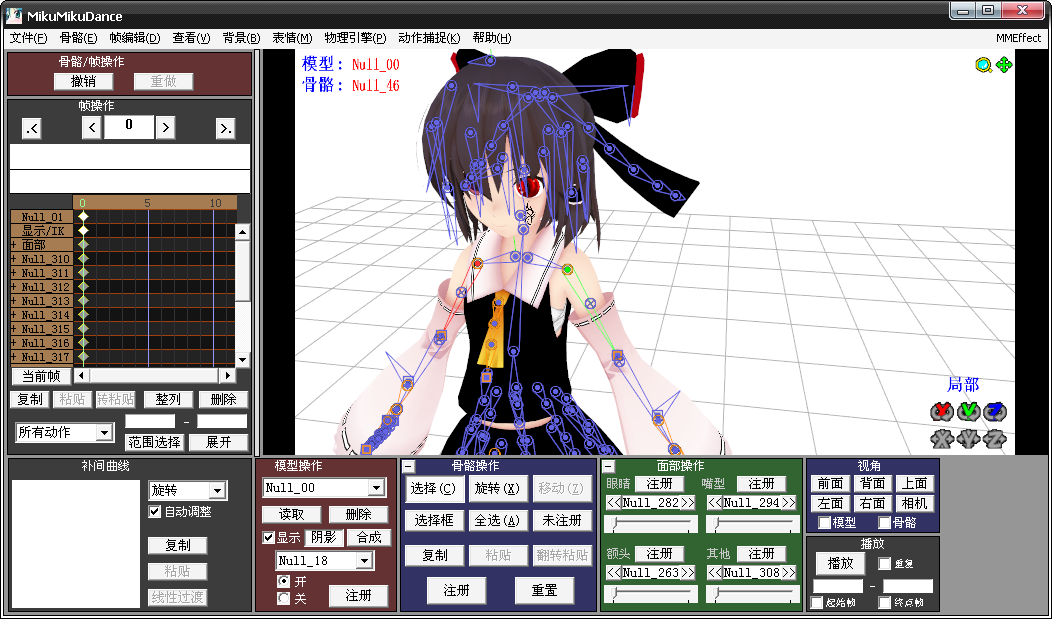Open the 文件(F) menu
This screenshot has width=1052, height=619.
pyautogui.click(x=29, y=38)
